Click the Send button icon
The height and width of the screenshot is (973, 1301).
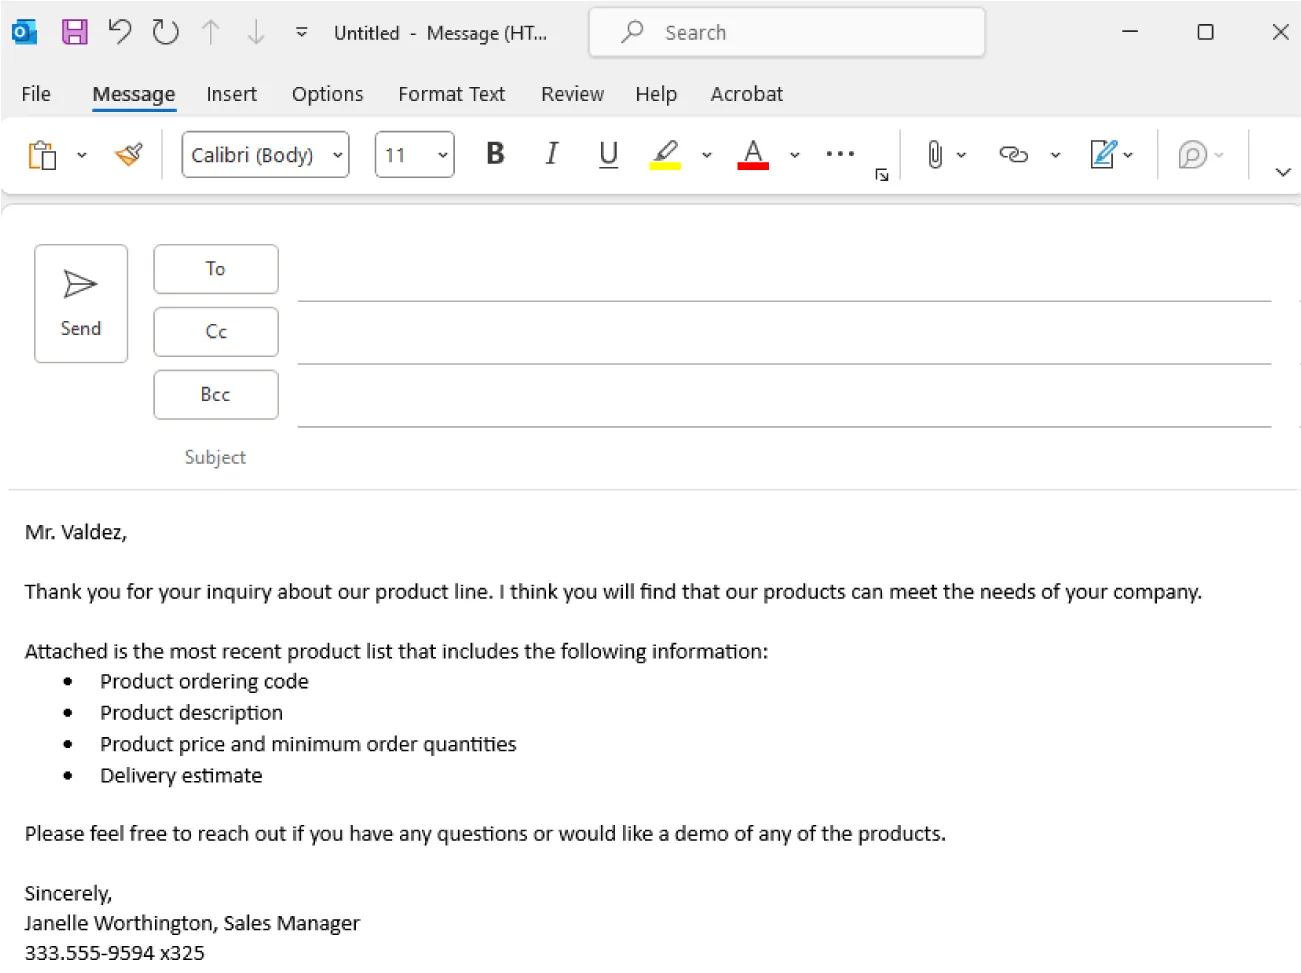click(x=80, y=286)
